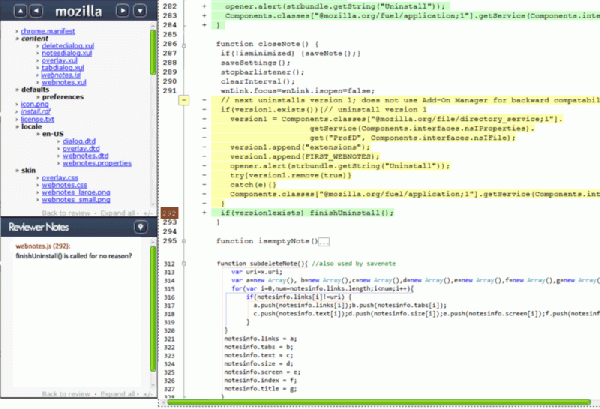Click 'Expand all' below the file tree

coord(117,213)
